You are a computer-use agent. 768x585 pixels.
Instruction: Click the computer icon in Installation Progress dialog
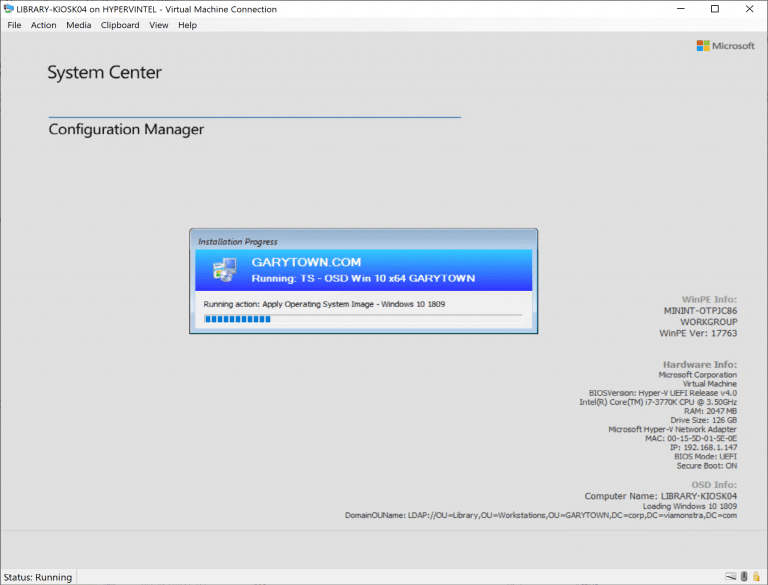pyautogui.click(x=223, y=270)
